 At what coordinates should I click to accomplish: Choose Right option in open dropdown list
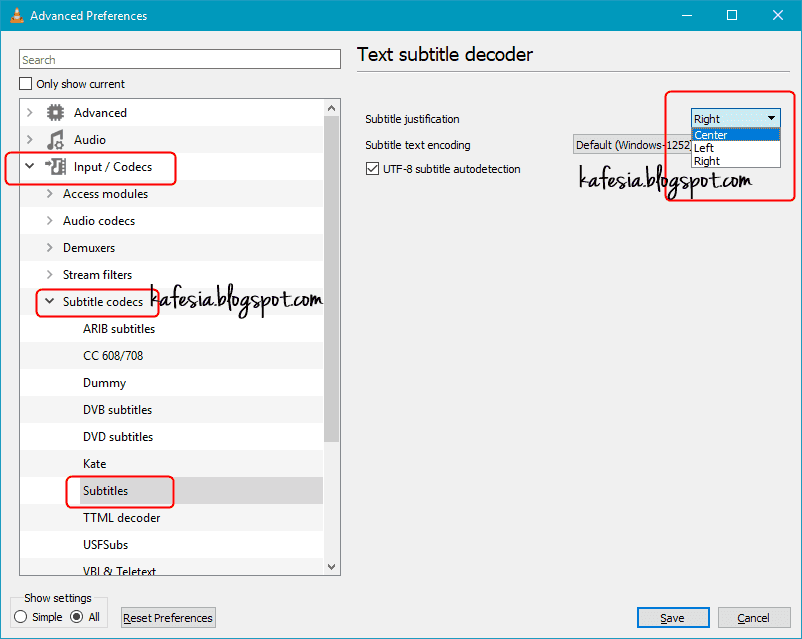[x=736, y=161]
